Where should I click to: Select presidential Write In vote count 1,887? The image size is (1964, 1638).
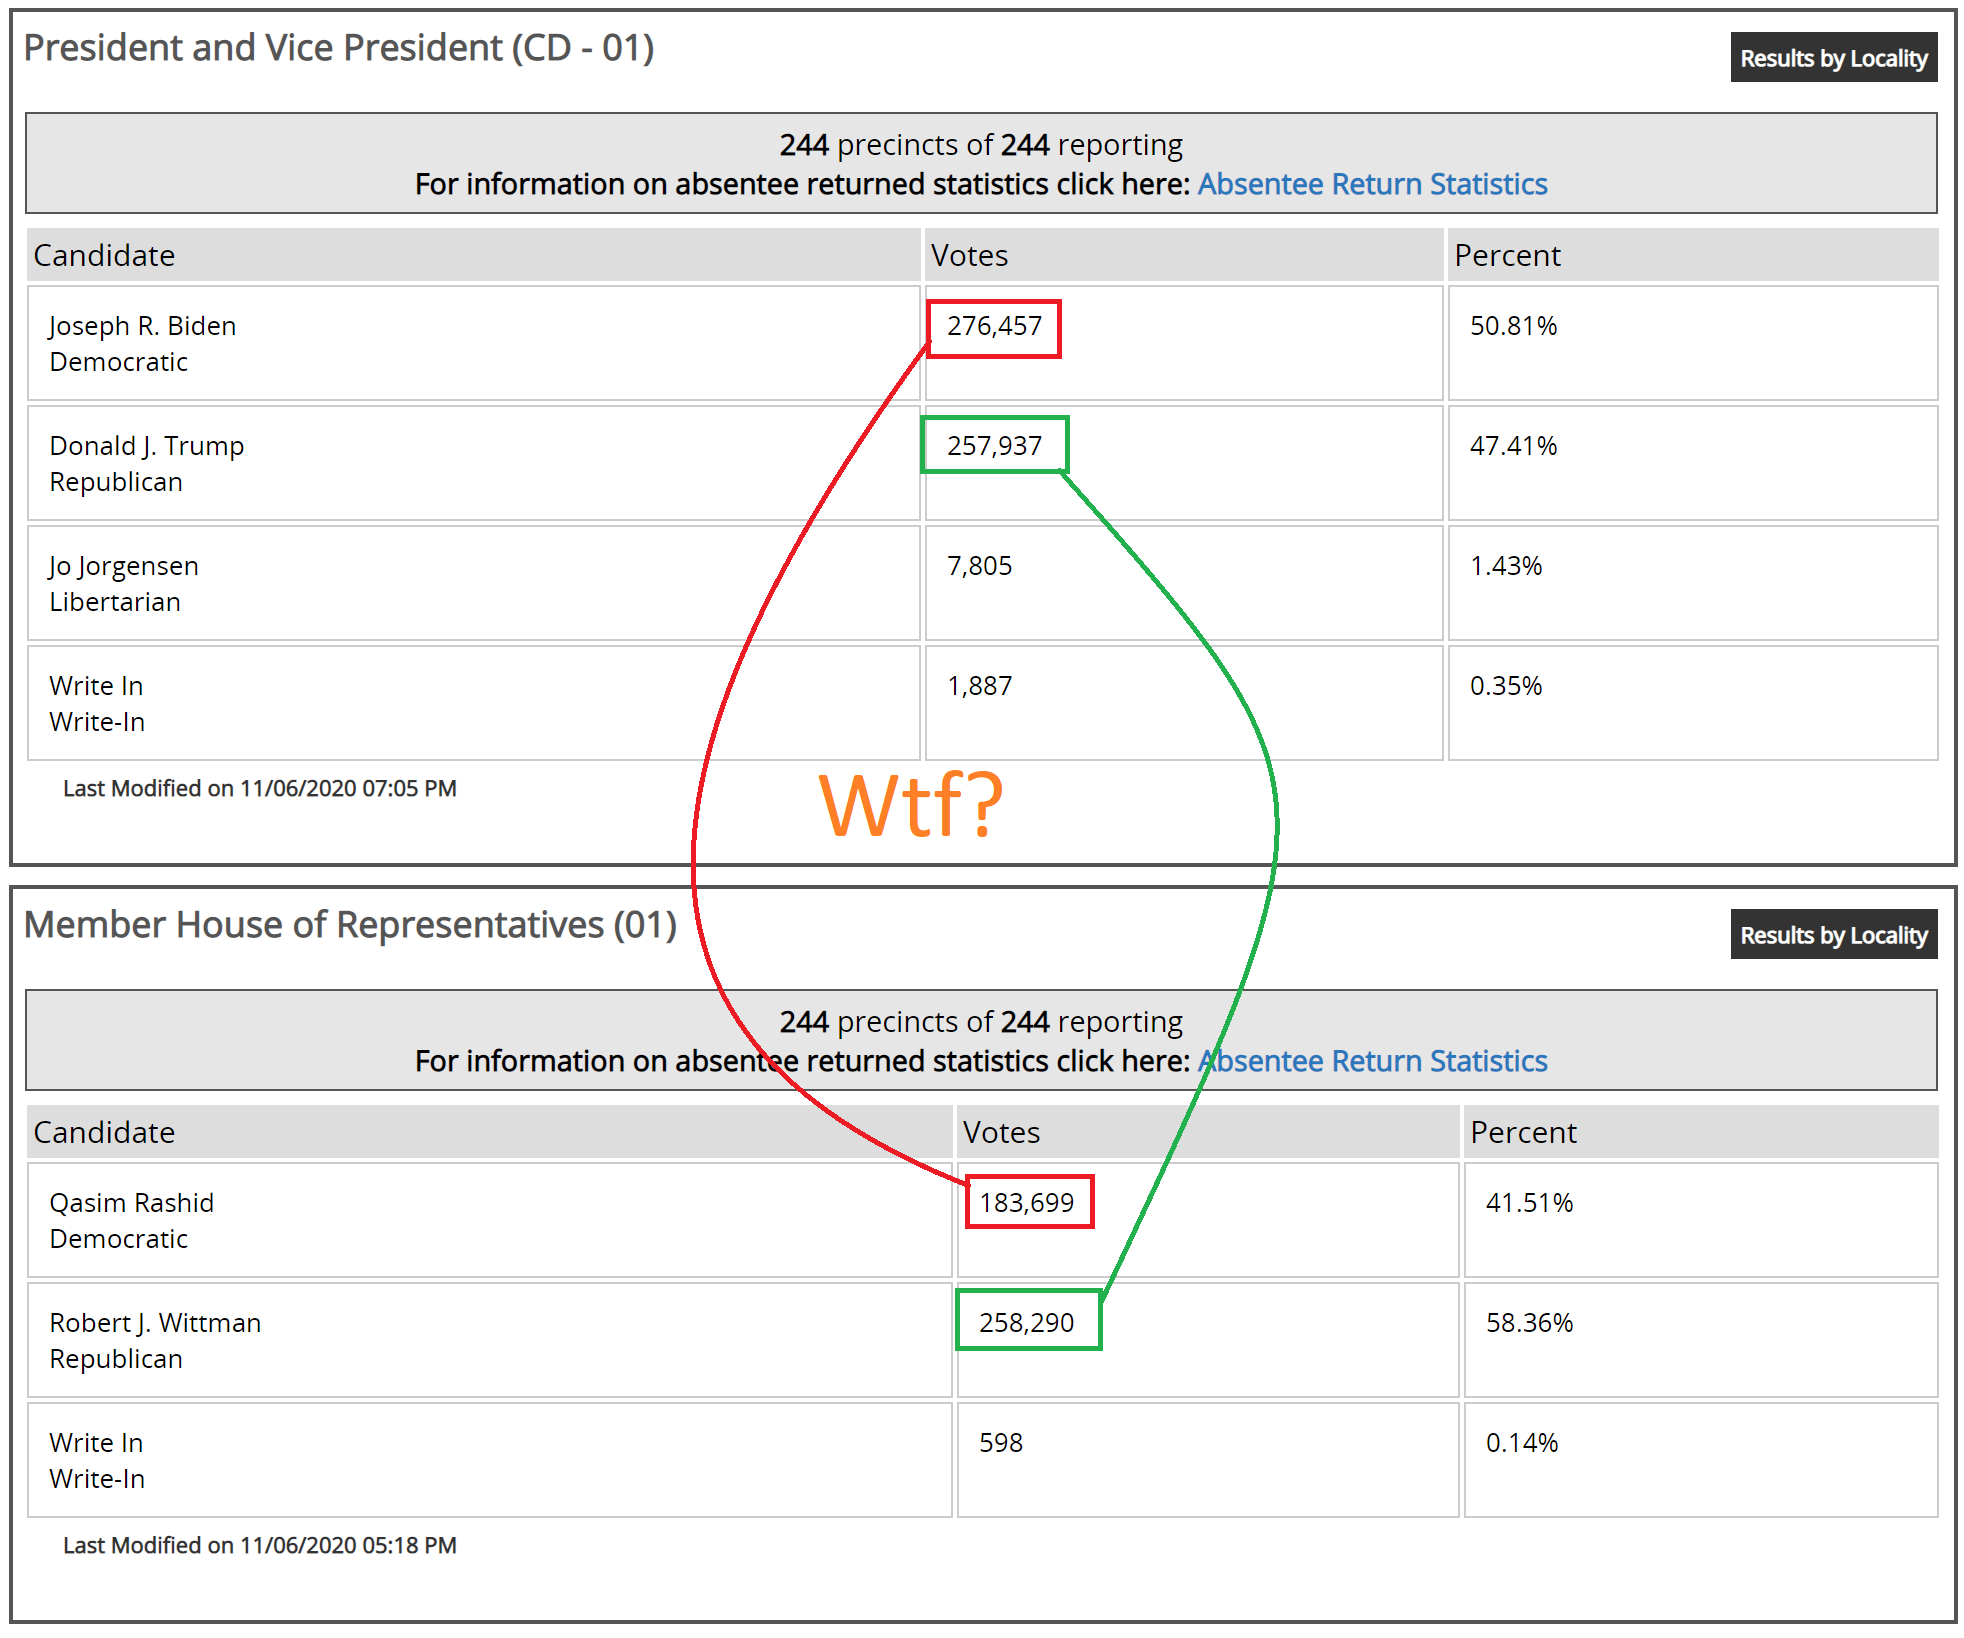pyautogui.click(x=979, y=686)
